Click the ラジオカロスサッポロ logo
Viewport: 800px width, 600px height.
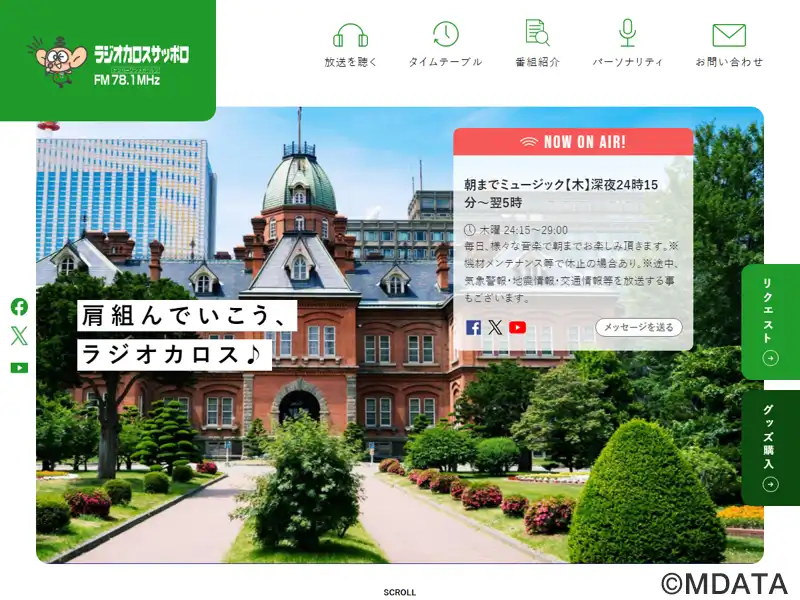[x=108, y=61]
